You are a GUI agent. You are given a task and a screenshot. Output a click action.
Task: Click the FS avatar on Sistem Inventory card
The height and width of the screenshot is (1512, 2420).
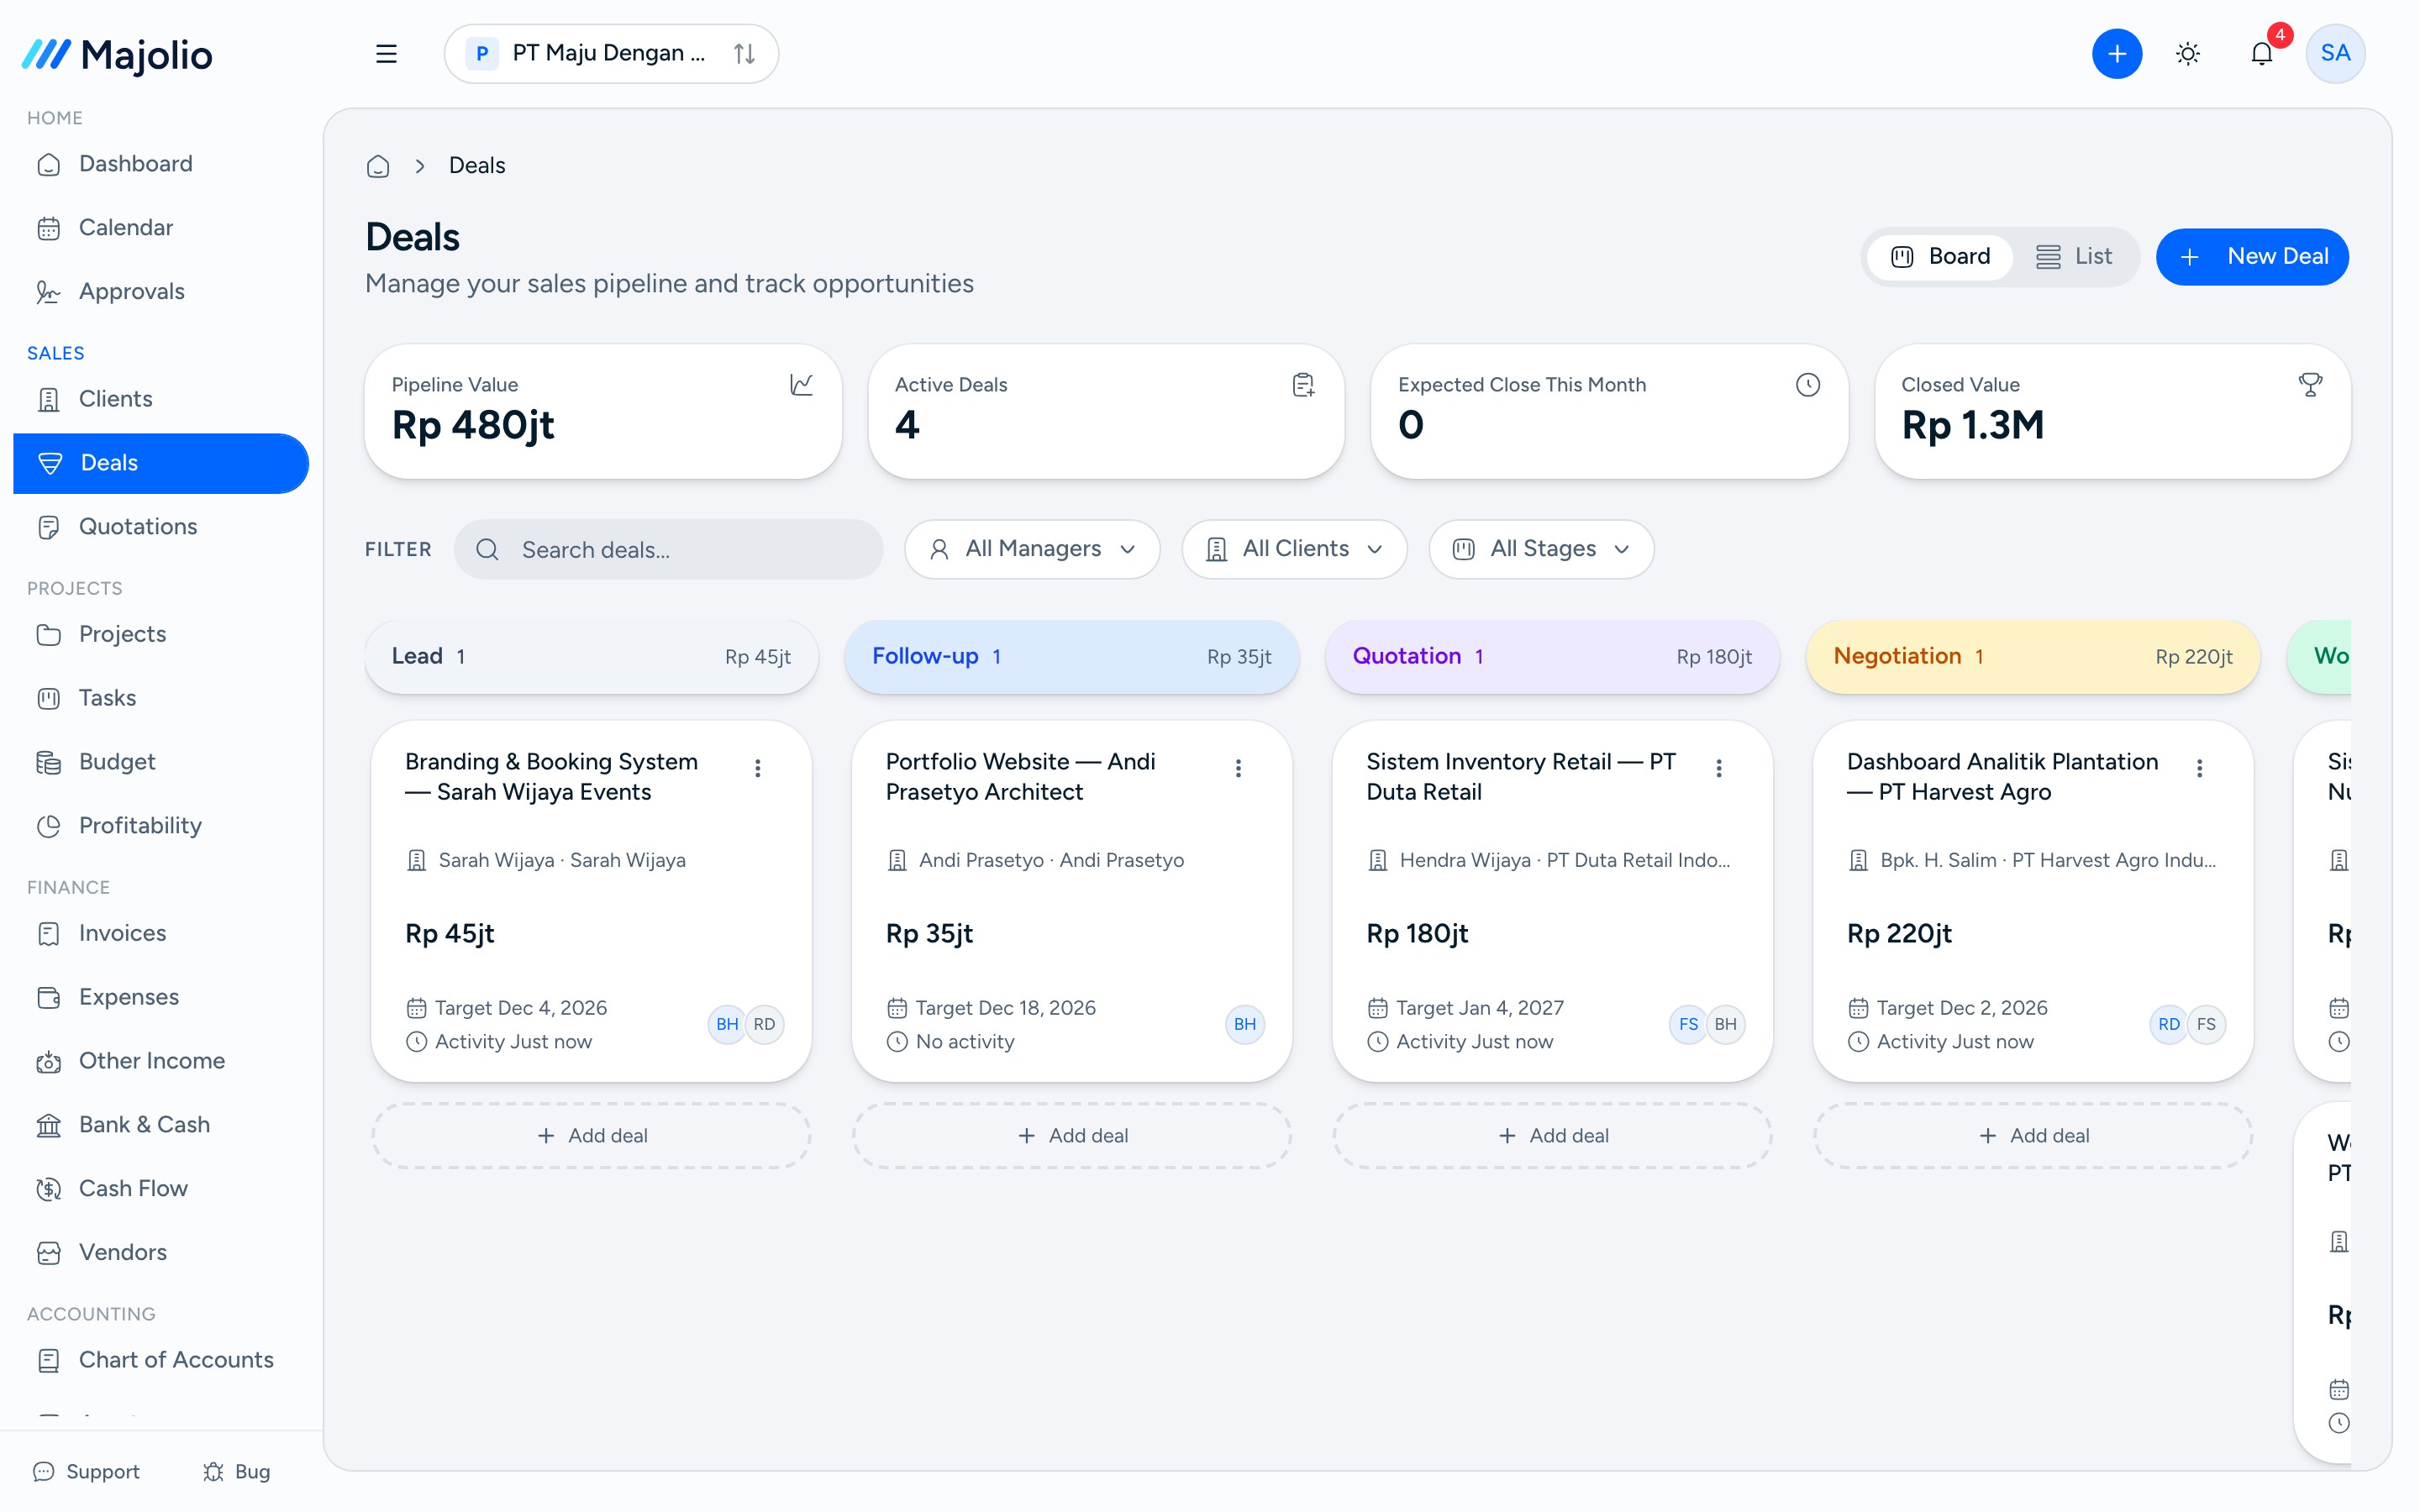click(1688, 1024)
